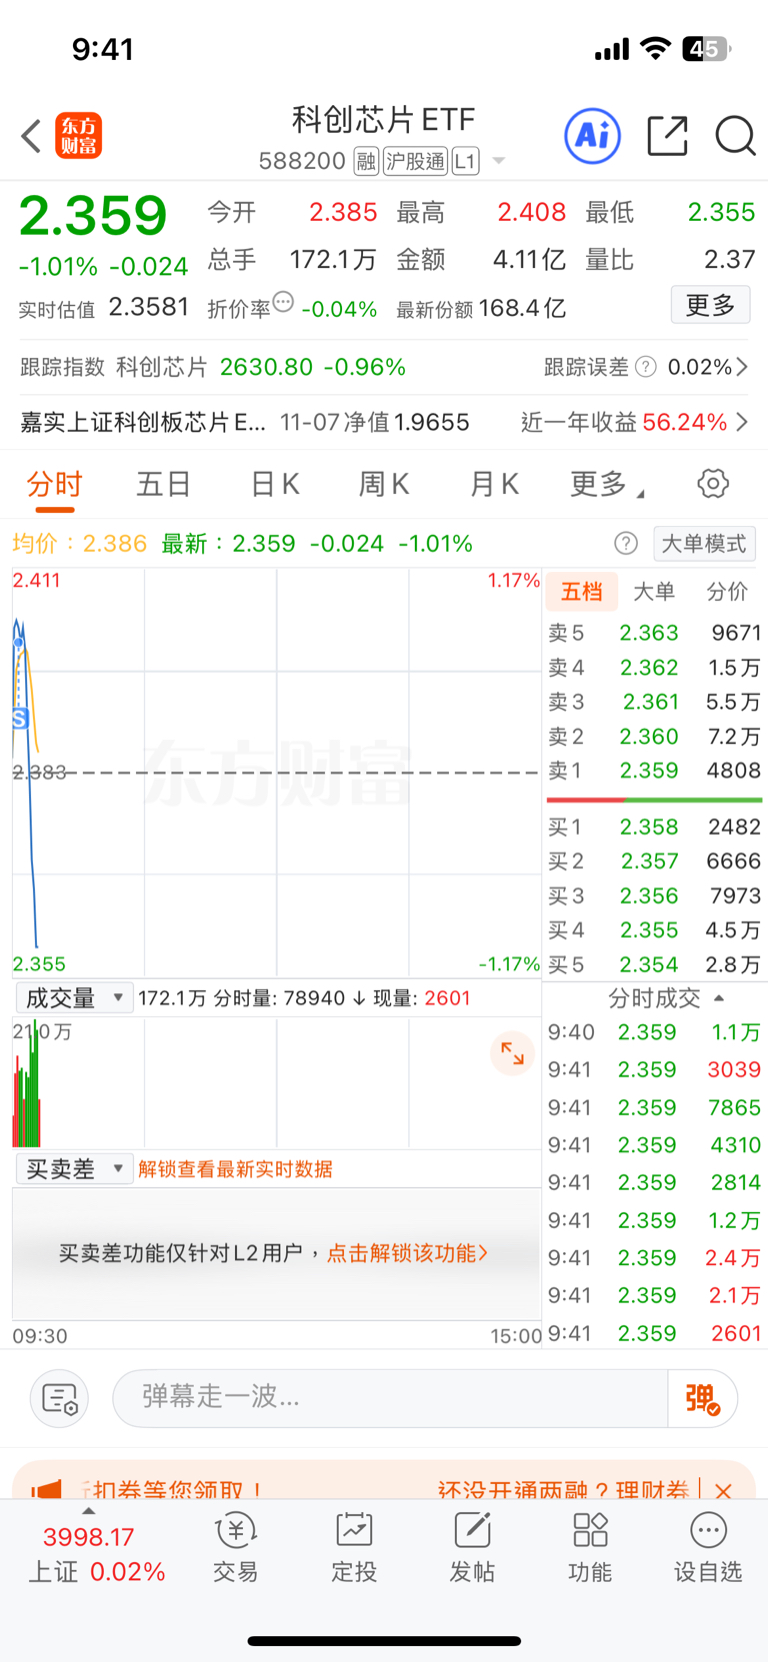Tap the 卖5 2.363 row

(654, 633)
